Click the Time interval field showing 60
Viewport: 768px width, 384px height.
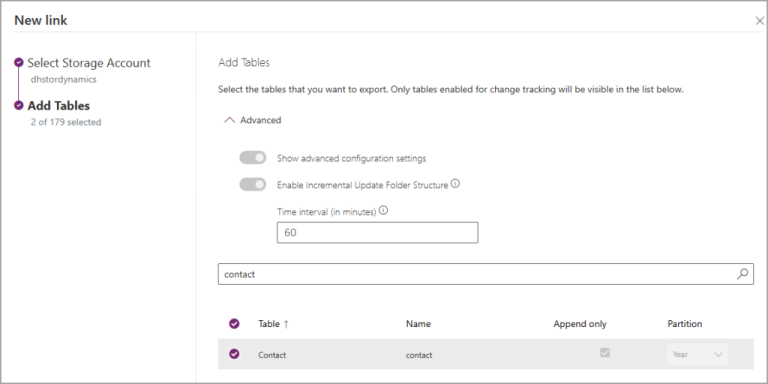click(x=378, y=233)
